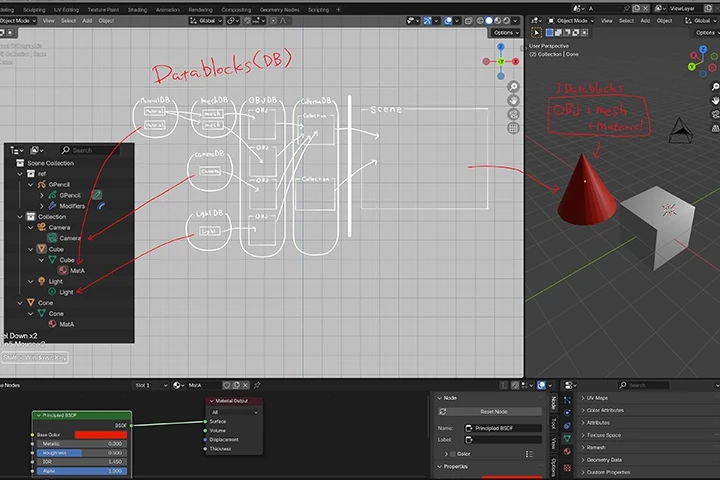
Task: Click the GPencil object icon in outliner
Action: (41, 184)
